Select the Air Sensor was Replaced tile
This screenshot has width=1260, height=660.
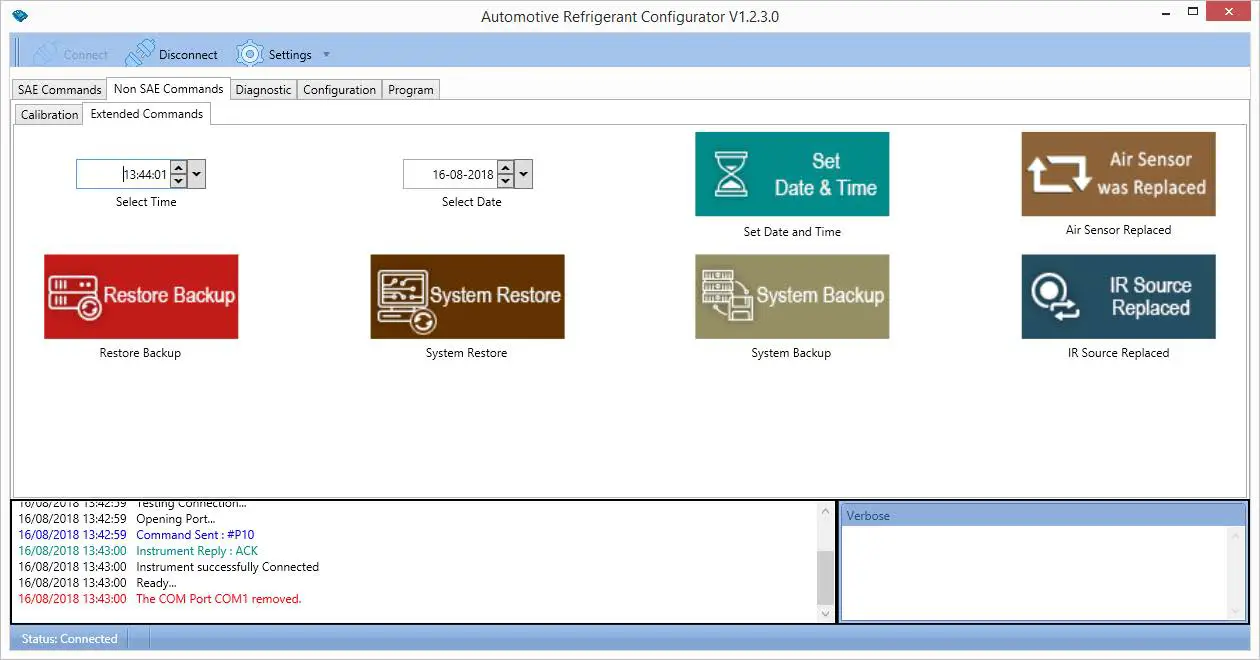tap(1117, 173)
